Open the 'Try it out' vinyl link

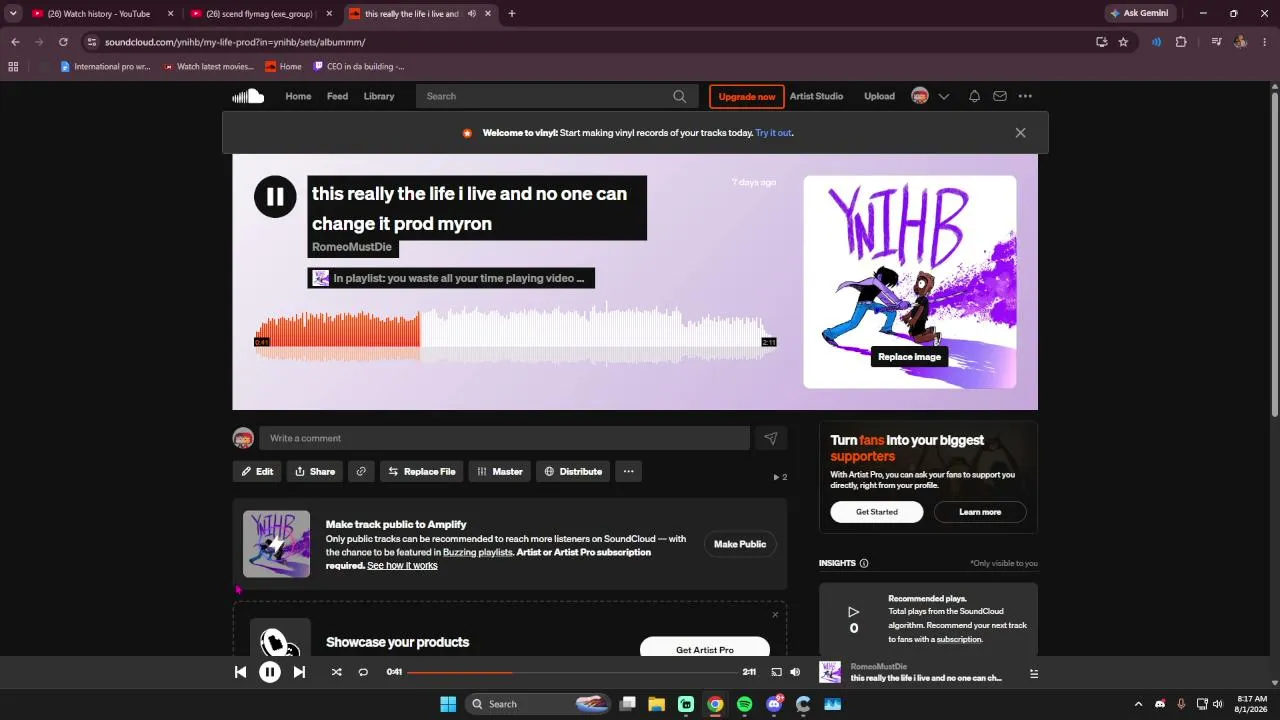[773, 133]
